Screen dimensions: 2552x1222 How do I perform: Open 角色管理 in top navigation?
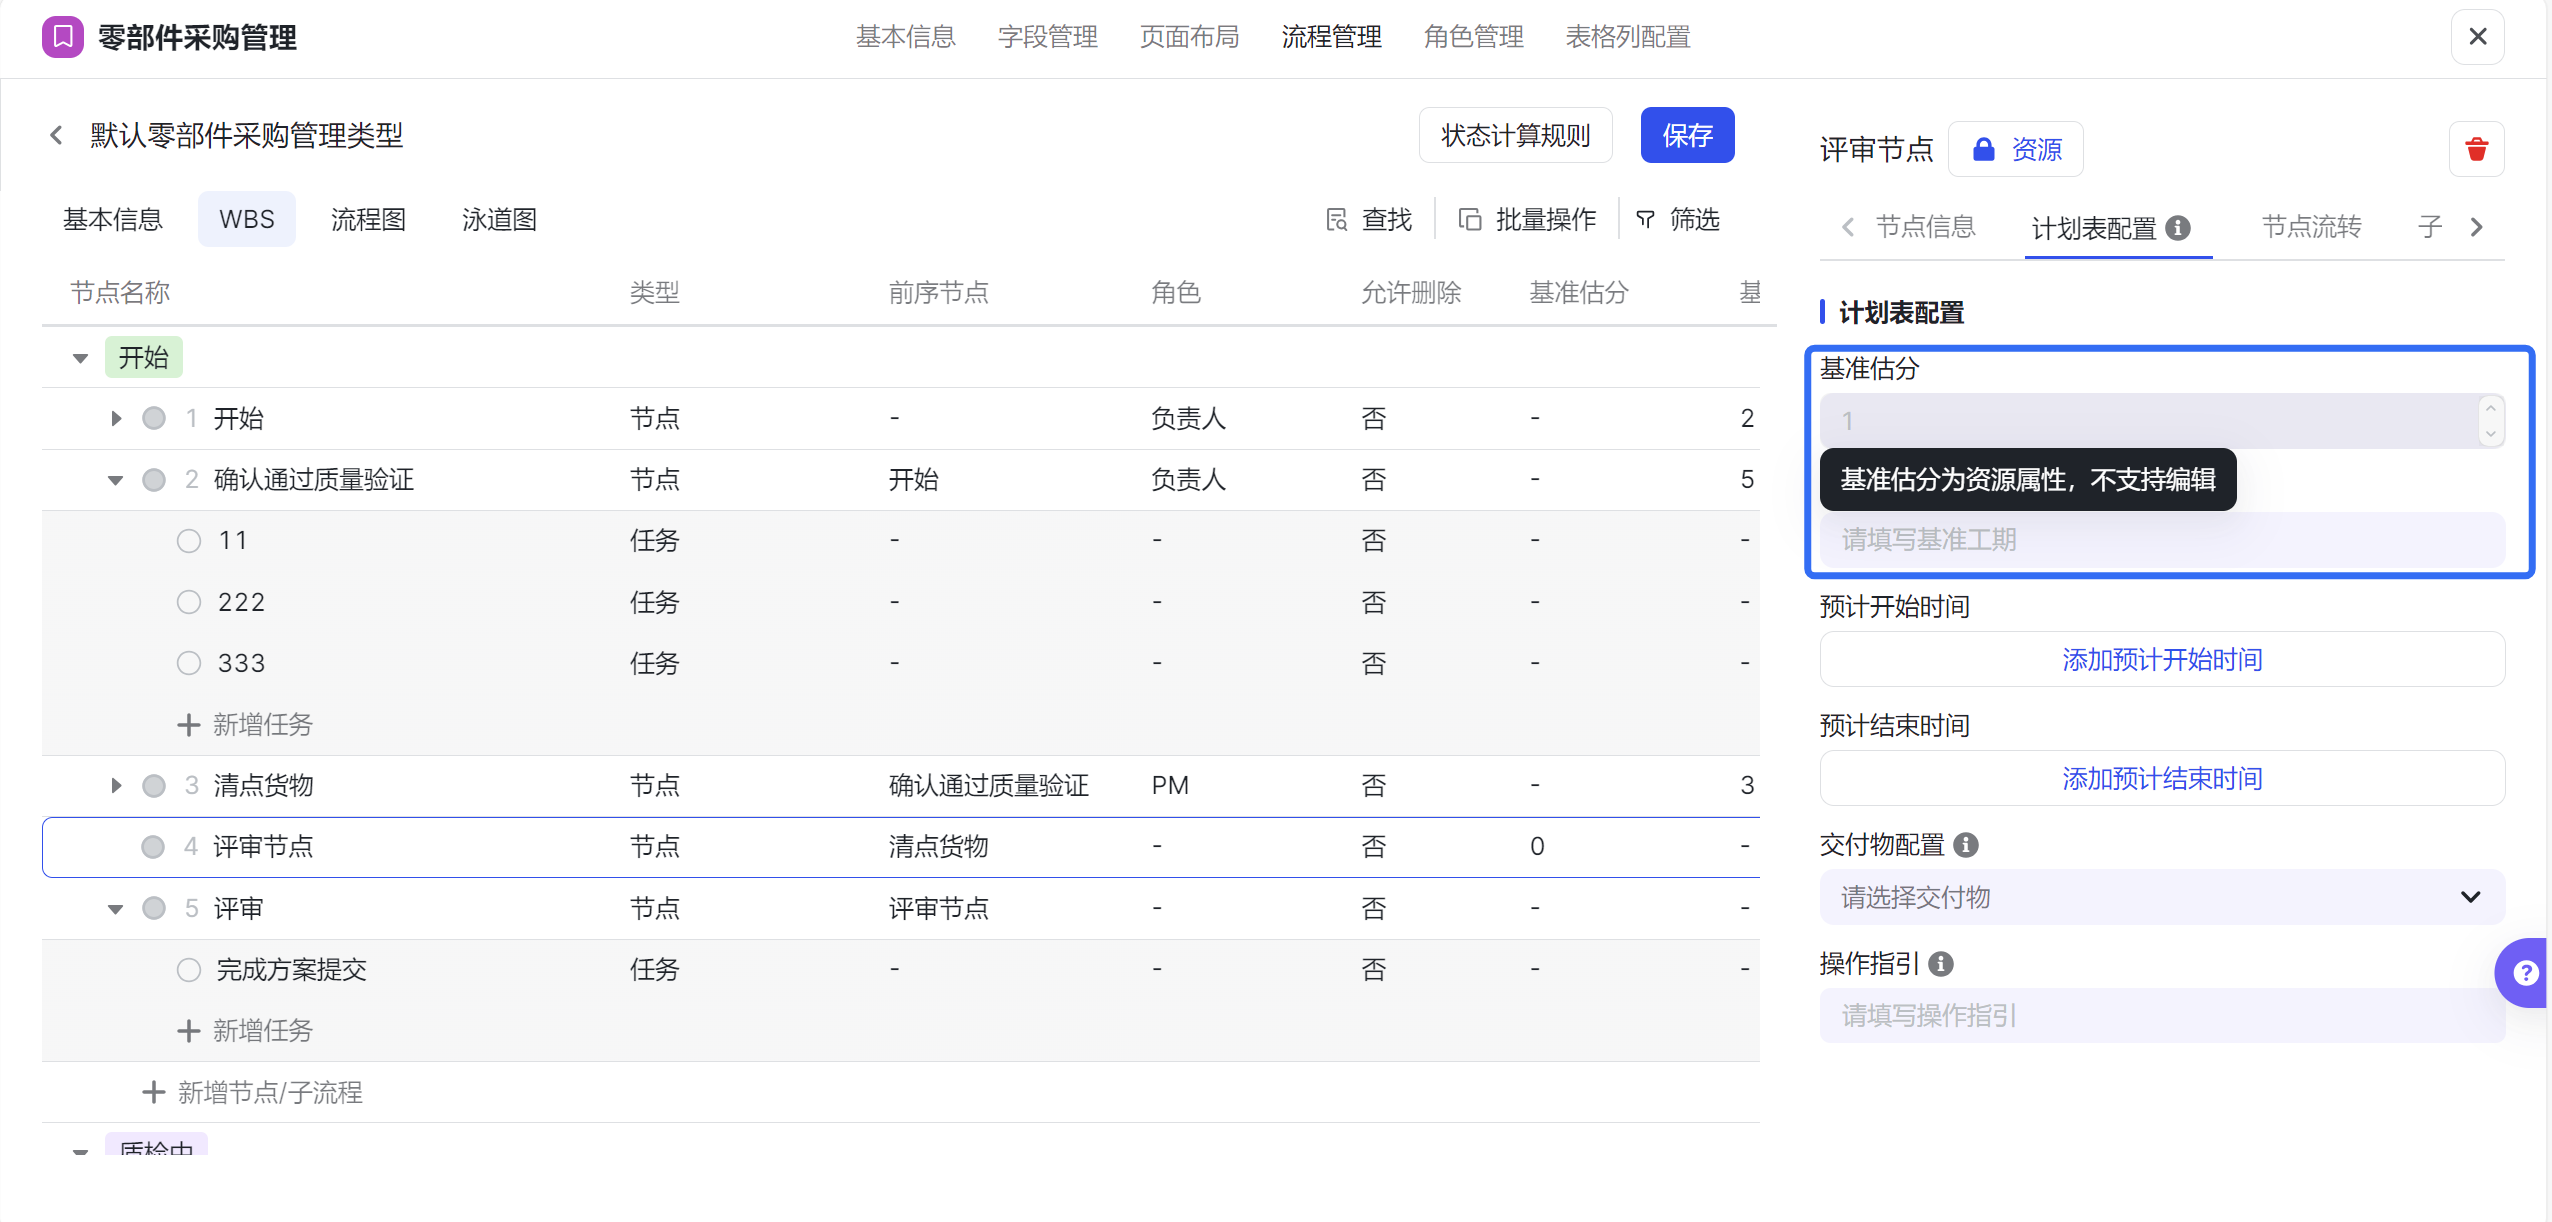(x=1474, y=37)
